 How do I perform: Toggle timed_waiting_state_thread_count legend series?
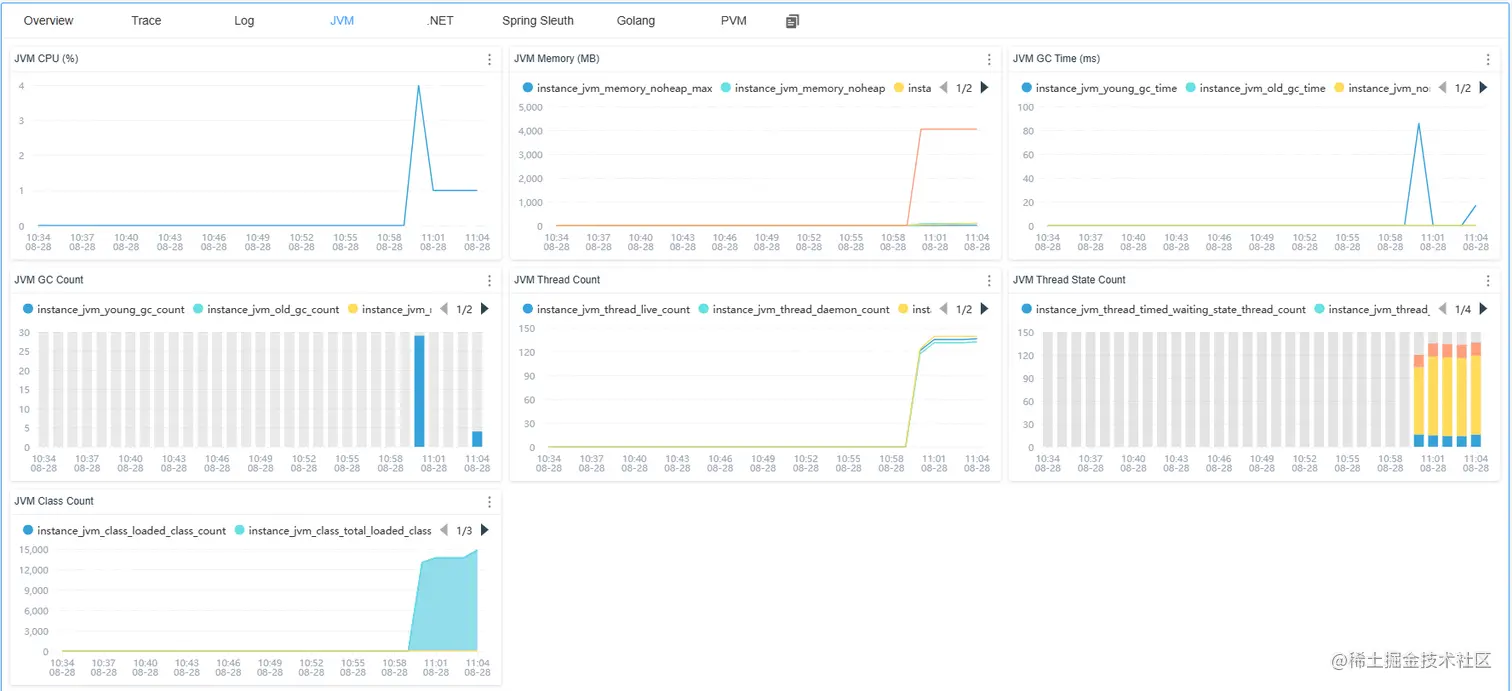1163,309
